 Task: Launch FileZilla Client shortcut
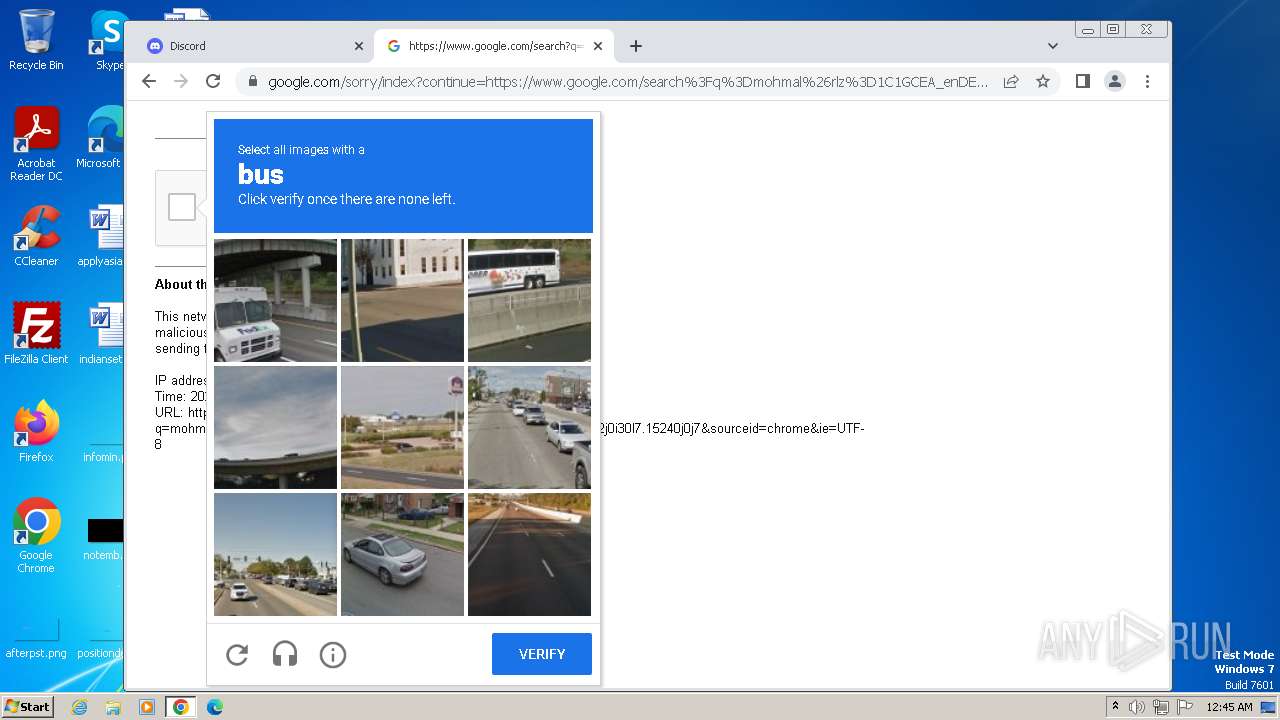(36, 334)
